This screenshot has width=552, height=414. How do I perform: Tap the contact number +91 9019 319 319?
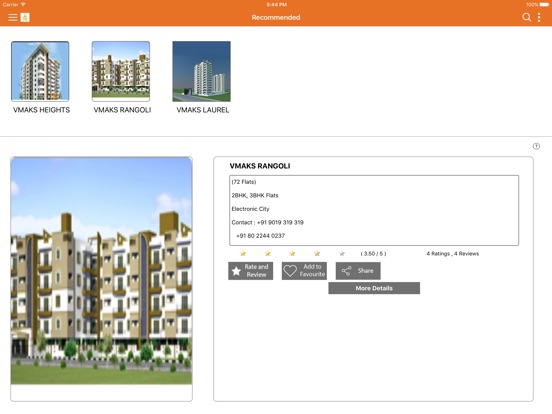(x=280, y=222)
